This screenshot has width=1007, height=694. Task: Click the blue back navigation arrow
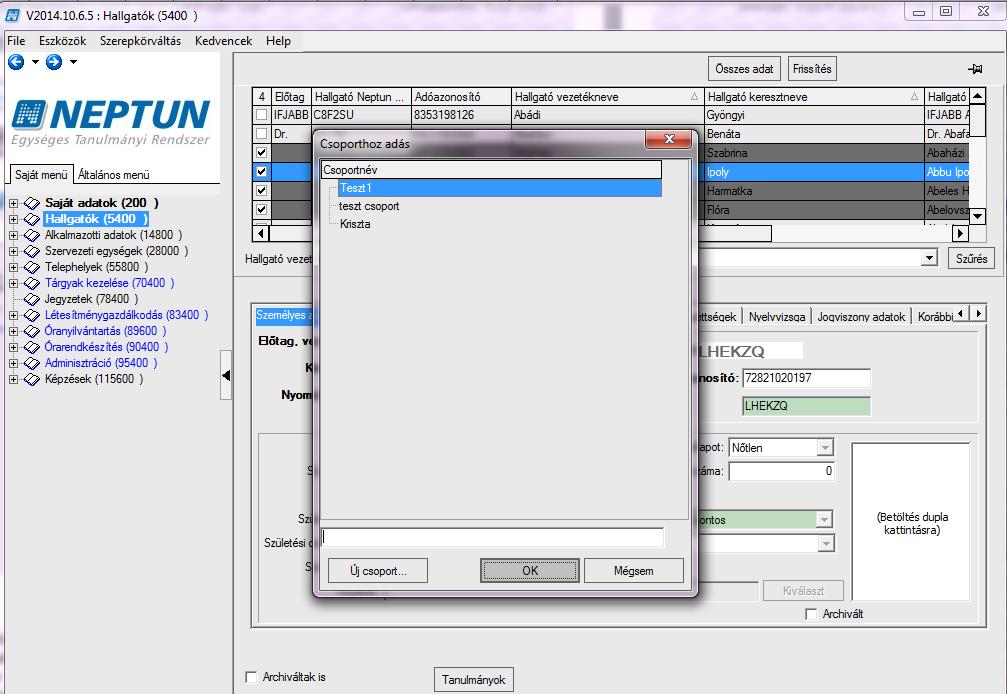tap(16, 62)
